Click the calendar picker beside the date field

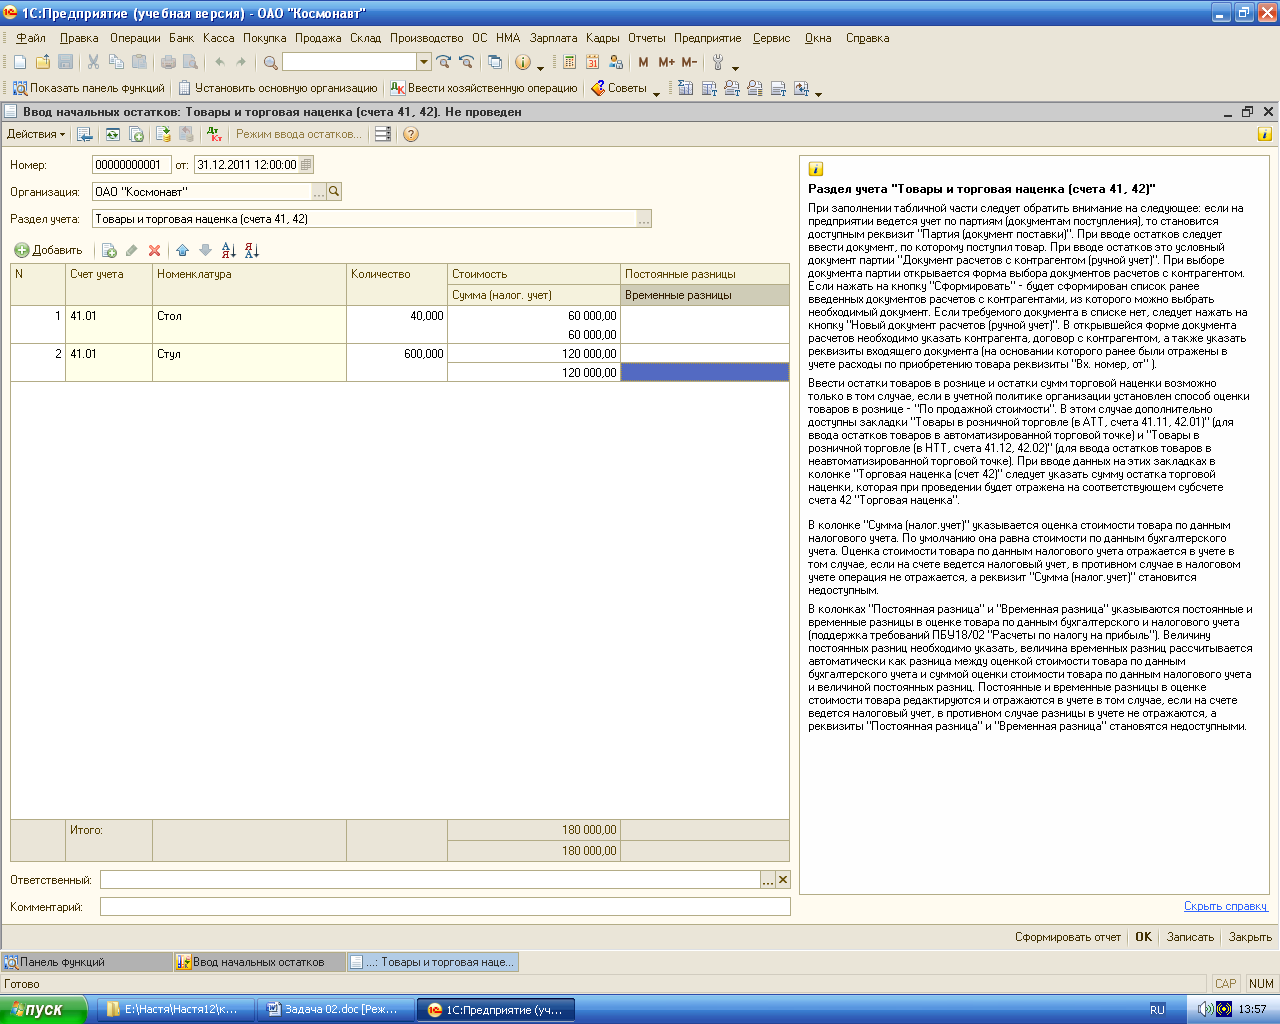tap(306, 165)
